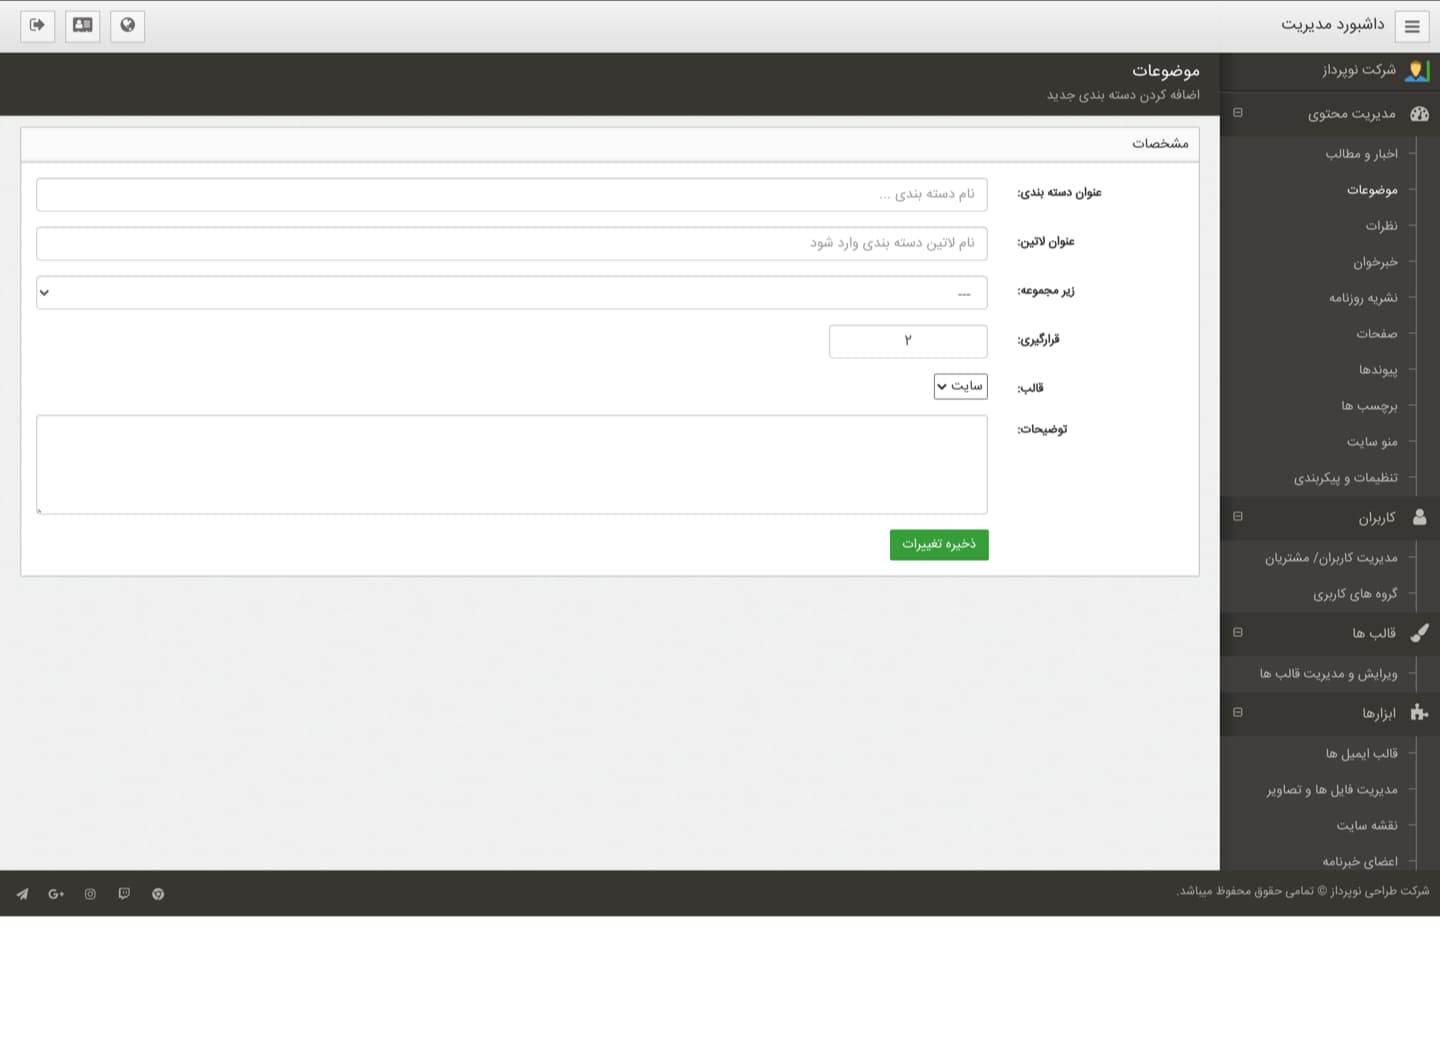
Task: Open the Instagram footer icon
Action: click(x=90, y=894)
